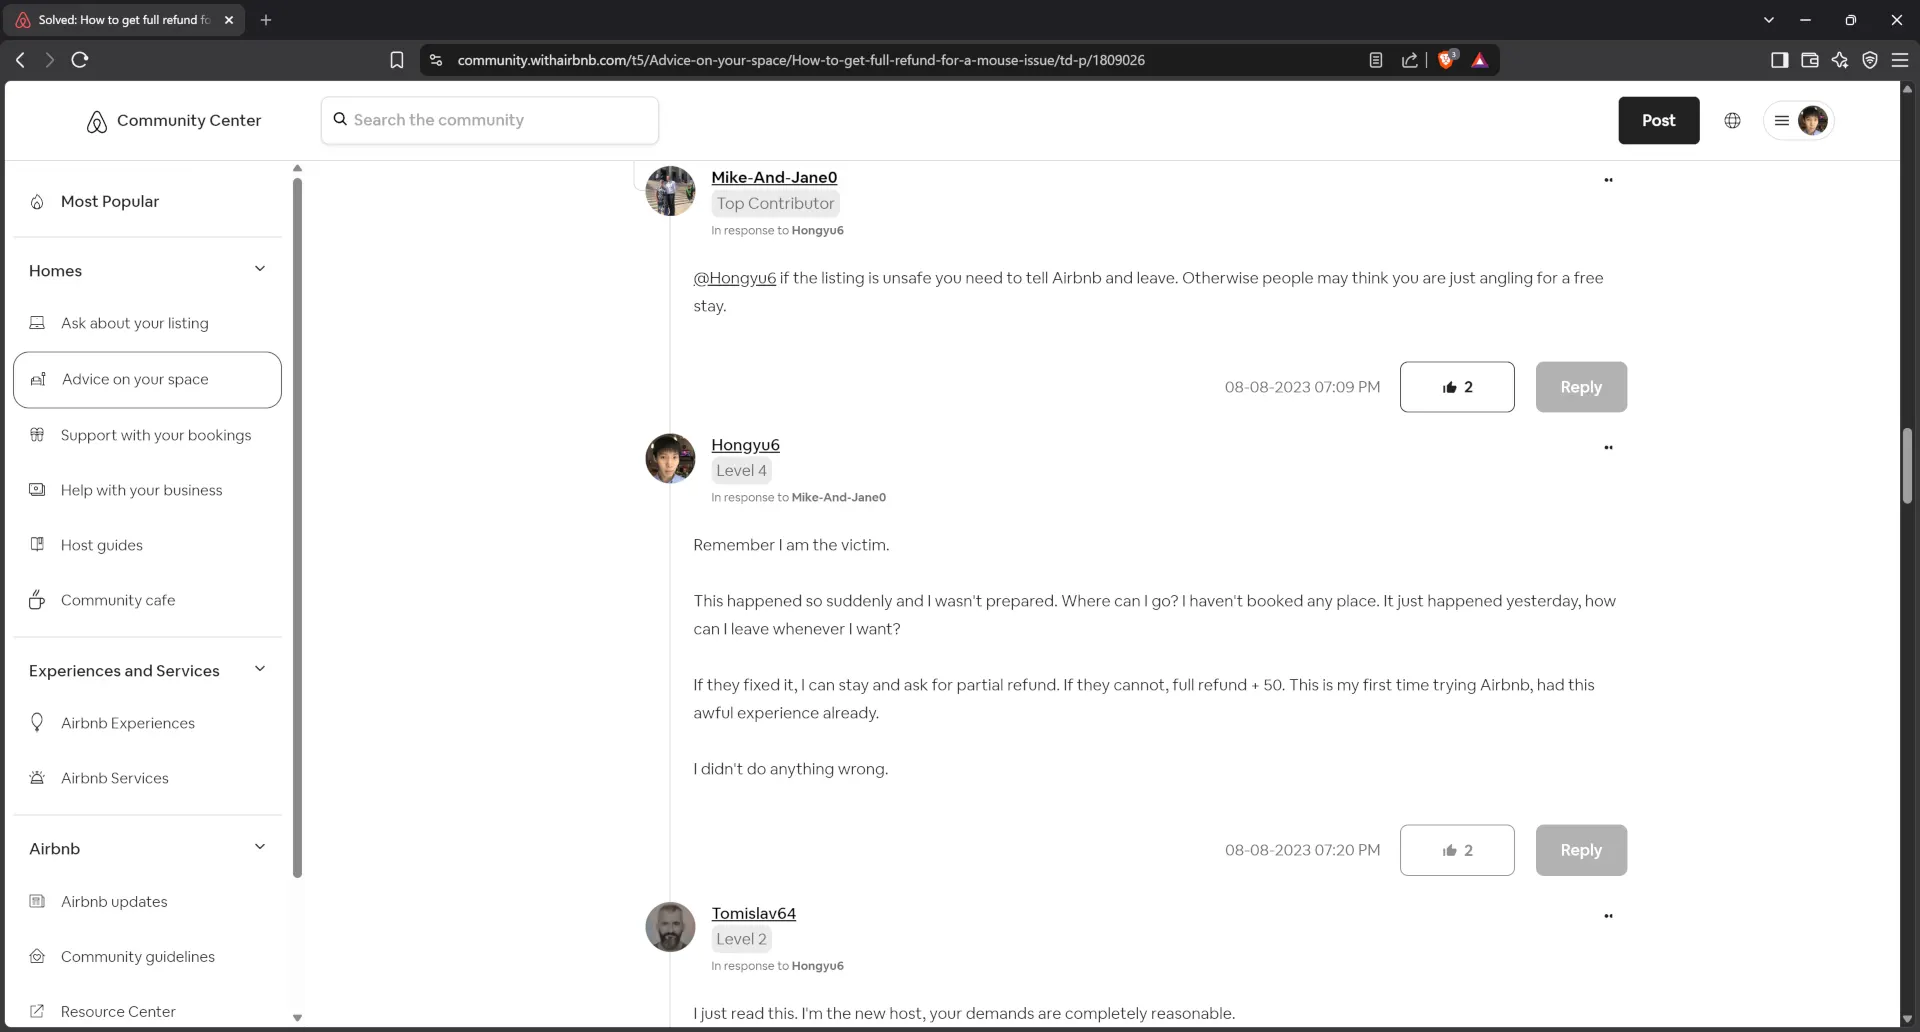This screenshot has width=1920, height=1032.
Task: Collapse Experiences and Services section
Action: [x=260, y=669]
